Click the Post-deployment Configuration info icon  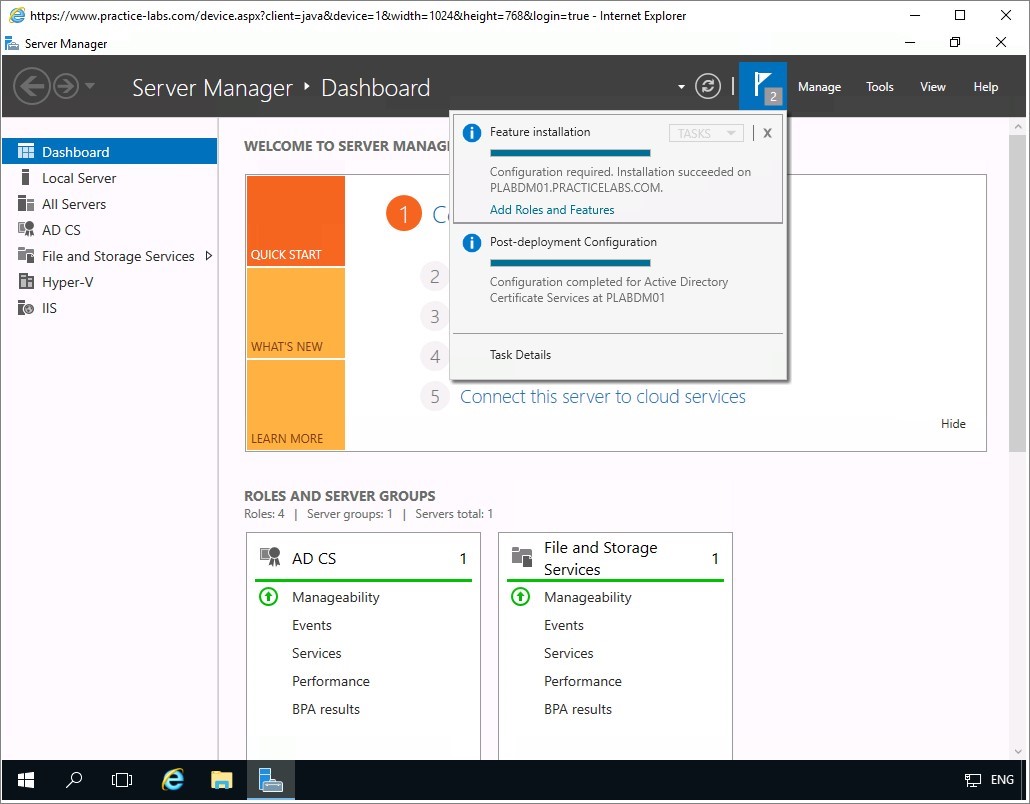pyautogui.click(x=472, y=243)
